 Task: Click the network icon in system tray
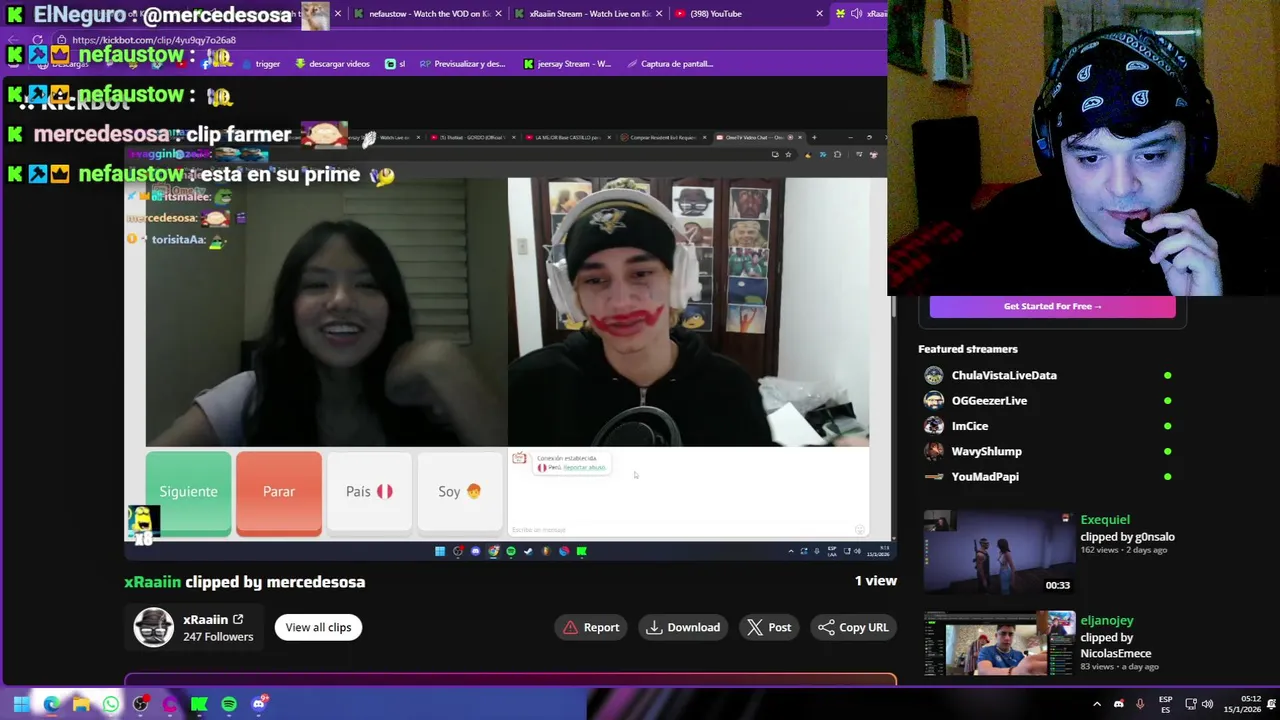(x=1191, y=704)
